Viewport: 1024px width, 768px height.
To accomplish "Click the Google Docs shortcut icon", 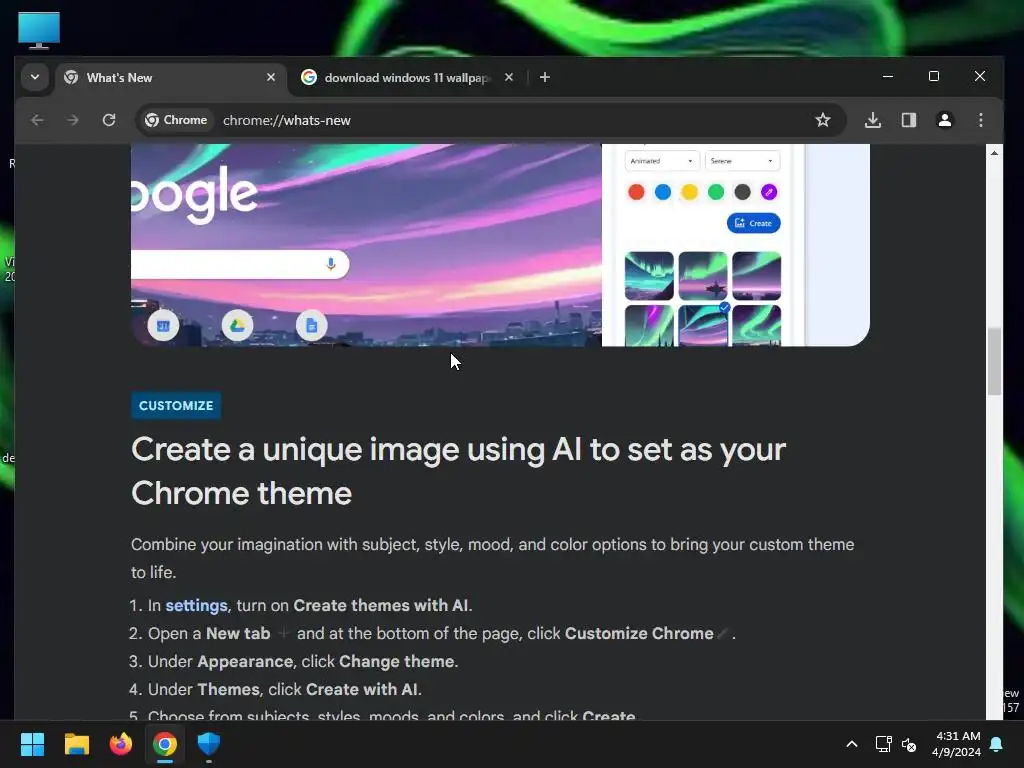I will tap(312, 325).
